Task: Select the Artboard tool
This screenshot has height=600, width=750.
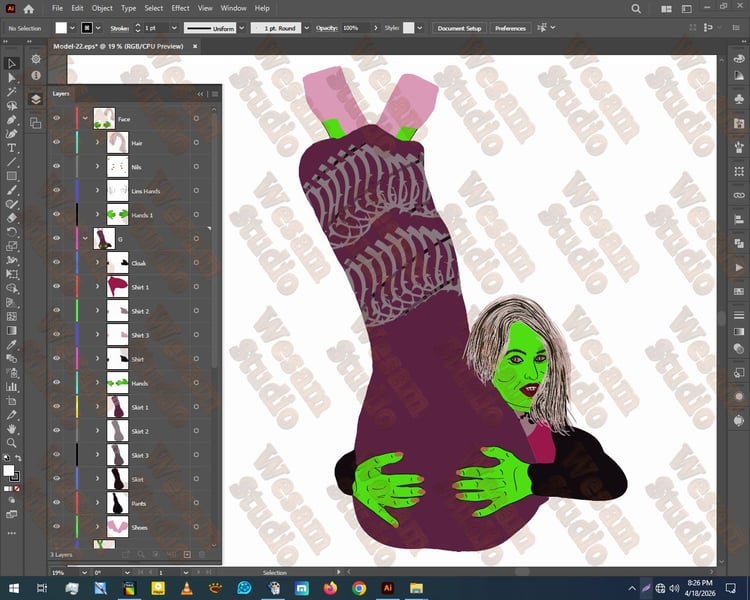Action: (x=11, y=401)
